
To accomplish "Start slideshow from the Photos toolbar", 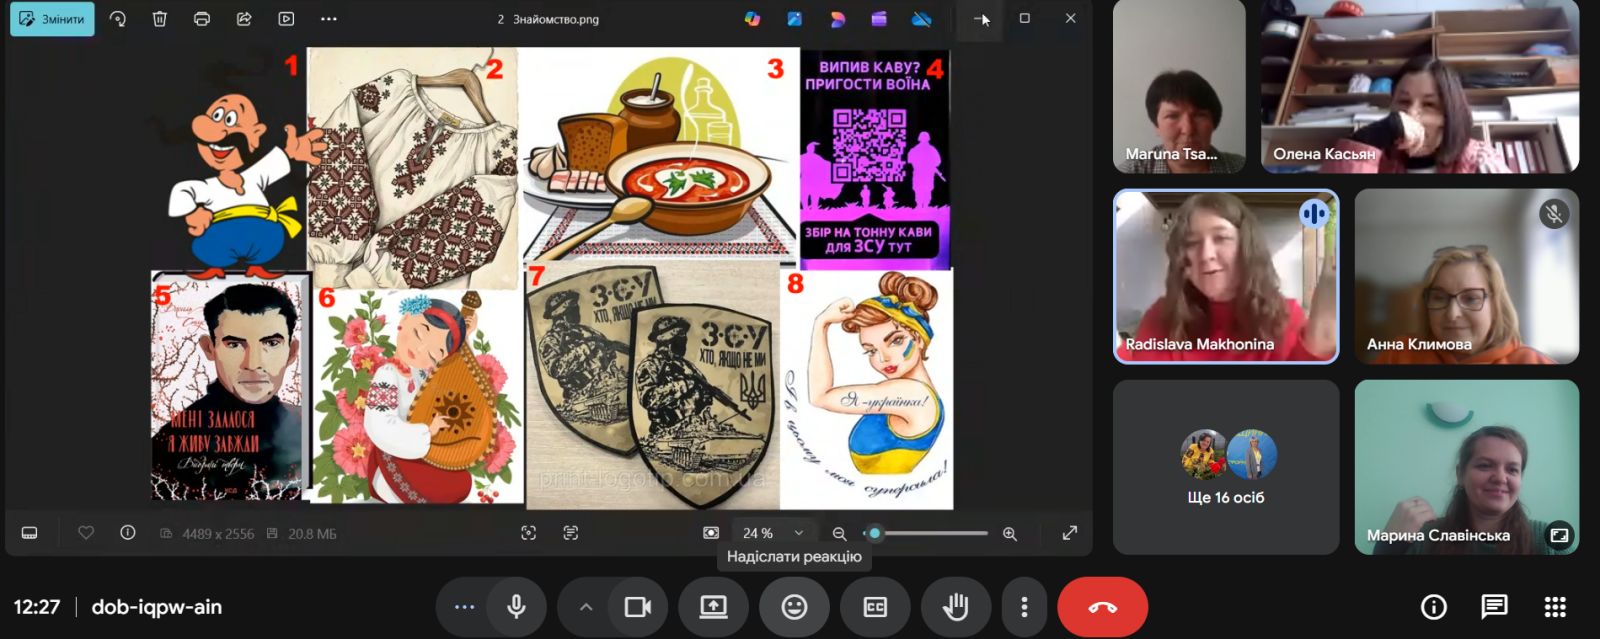I will pyautogui.click(x=286, y=19).
